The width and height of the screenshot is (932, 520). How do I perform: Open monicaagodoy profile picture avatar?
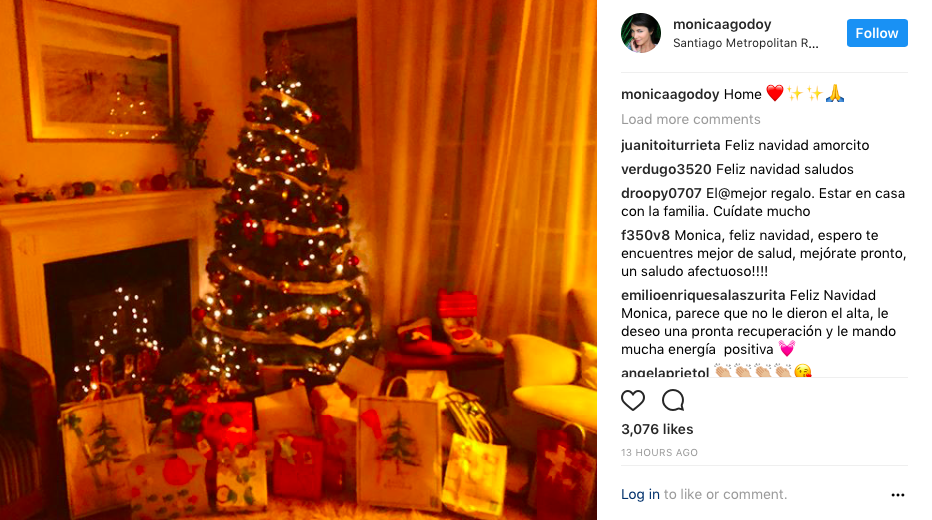point(641,33)
